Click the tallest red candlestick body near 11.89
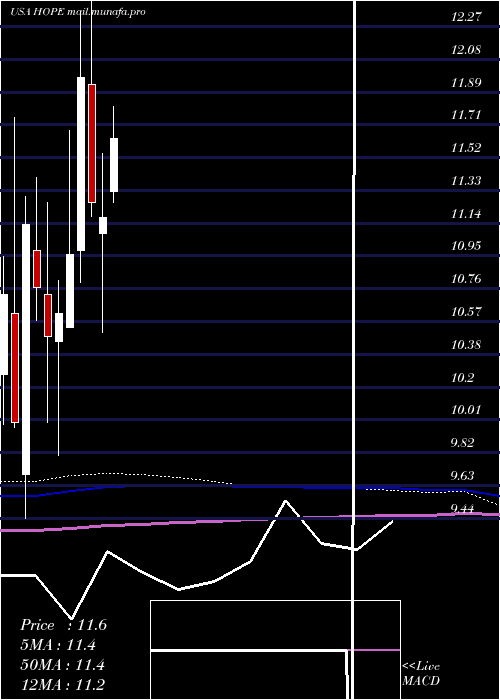Viewport: 500px width, 700px height. 92,143
